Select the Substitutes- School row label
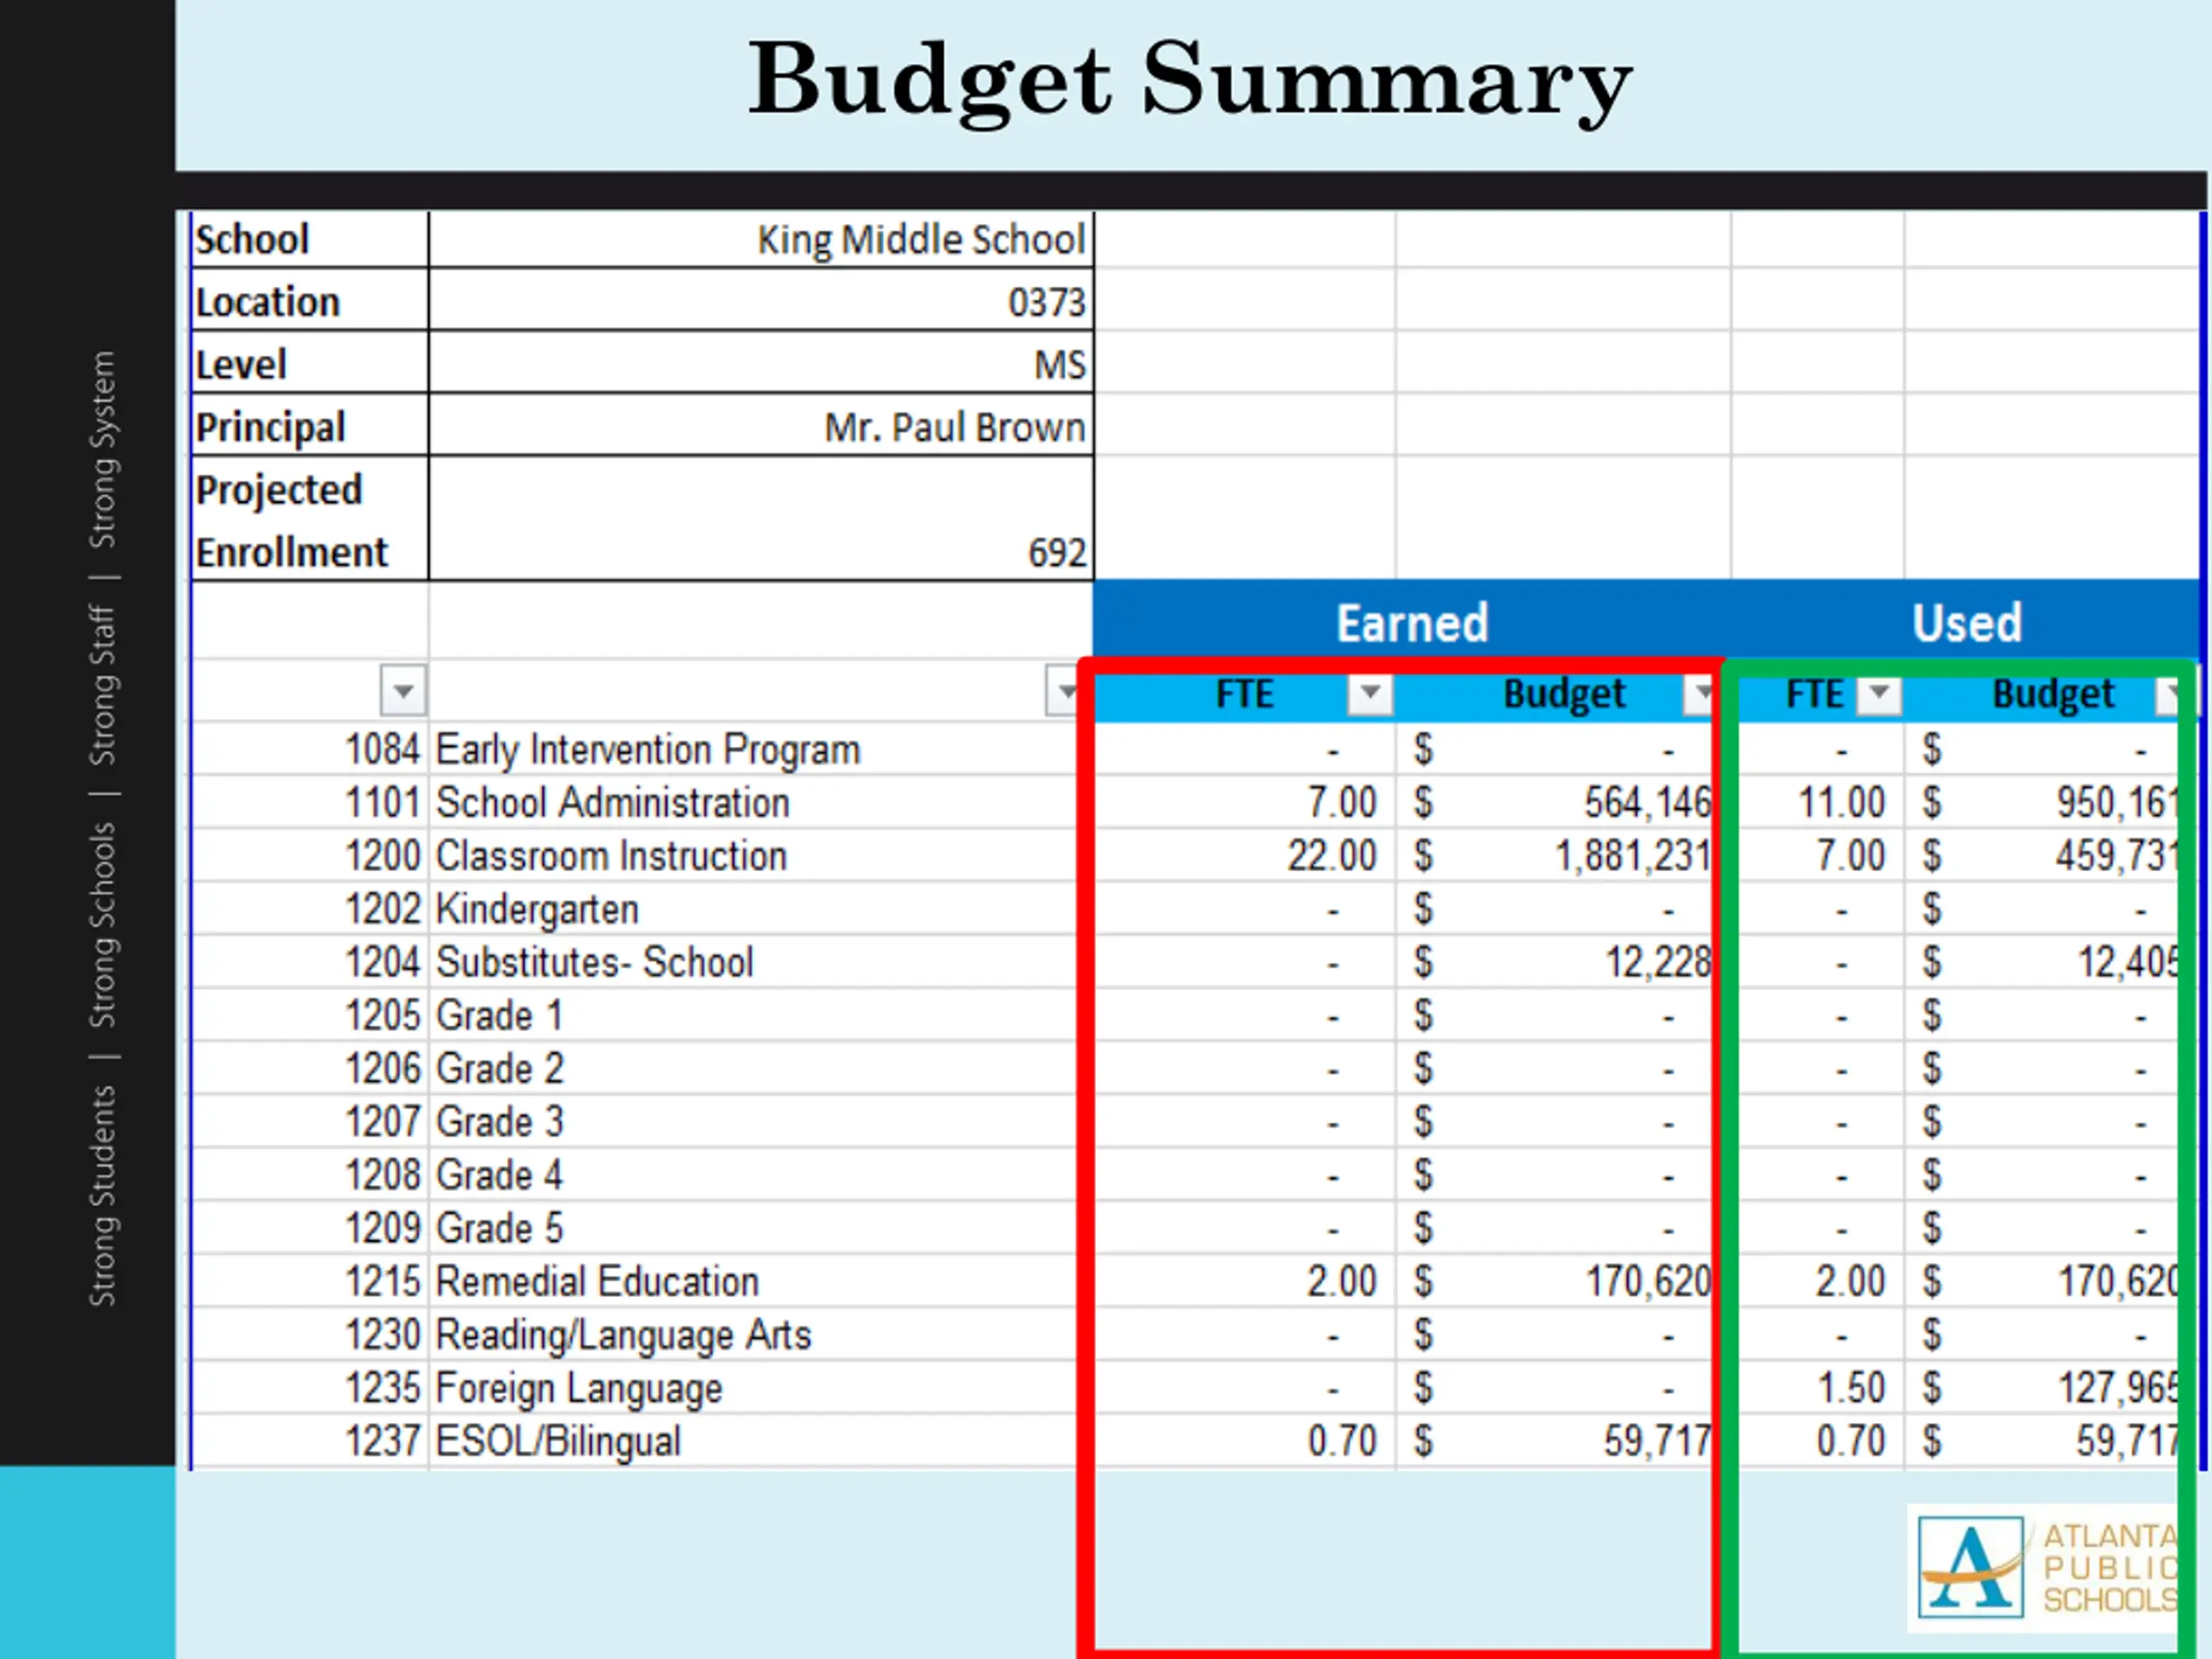Viewport: 2212px width, 1659px height. click(x=594, y=962)
